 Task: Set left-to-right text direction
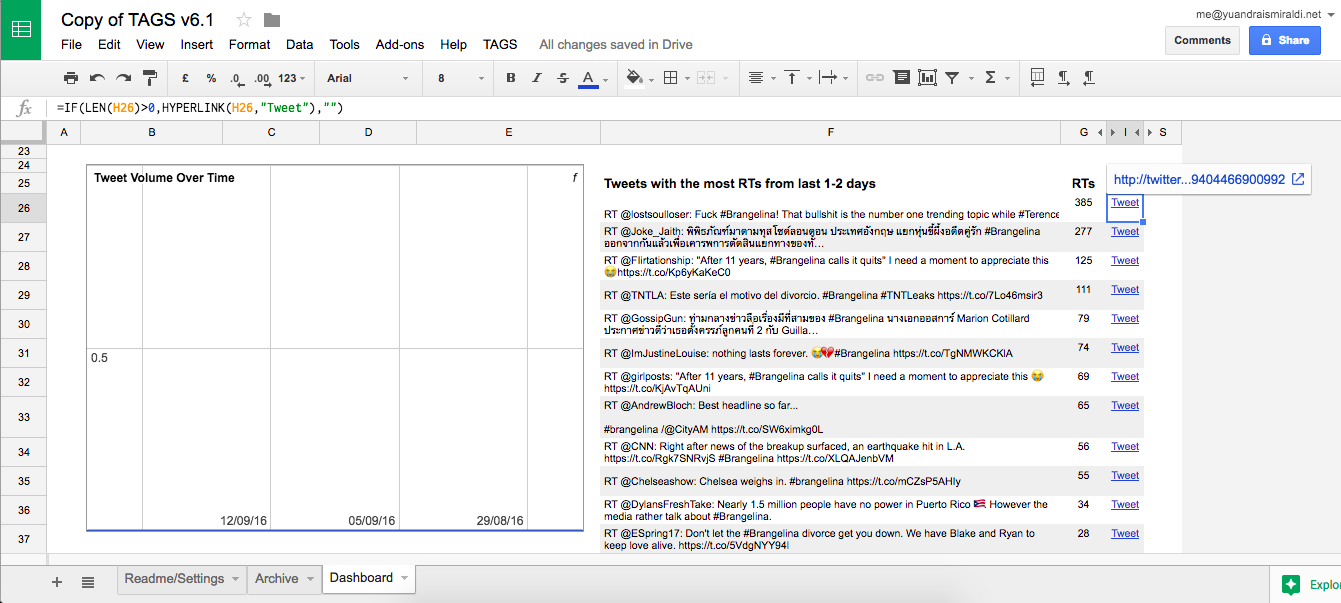tap(1063, 77)
